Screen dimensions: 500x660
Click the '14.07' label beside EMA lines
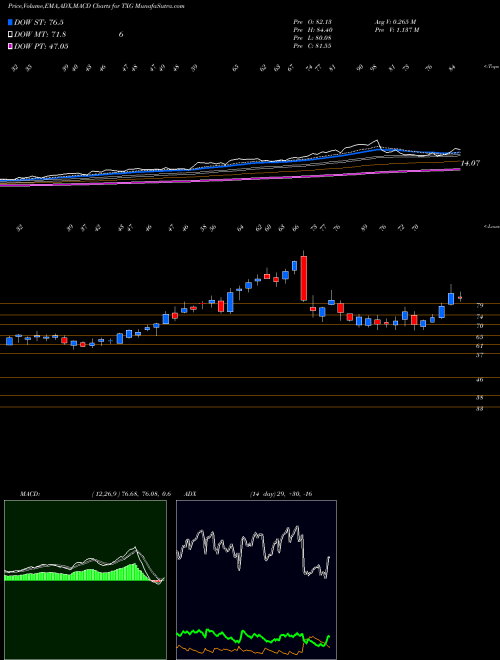coord(470,163)
